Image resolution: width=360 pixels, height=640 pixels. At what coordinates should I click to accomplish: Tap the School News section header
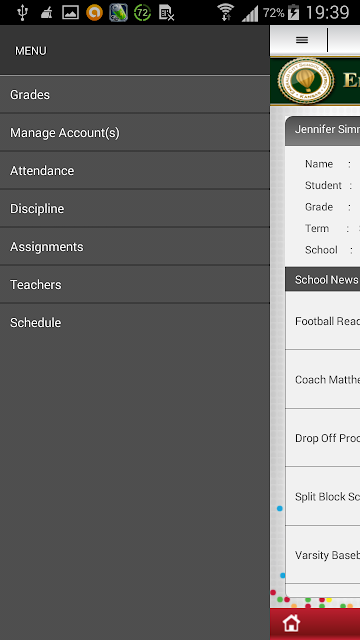pos(322,279)
